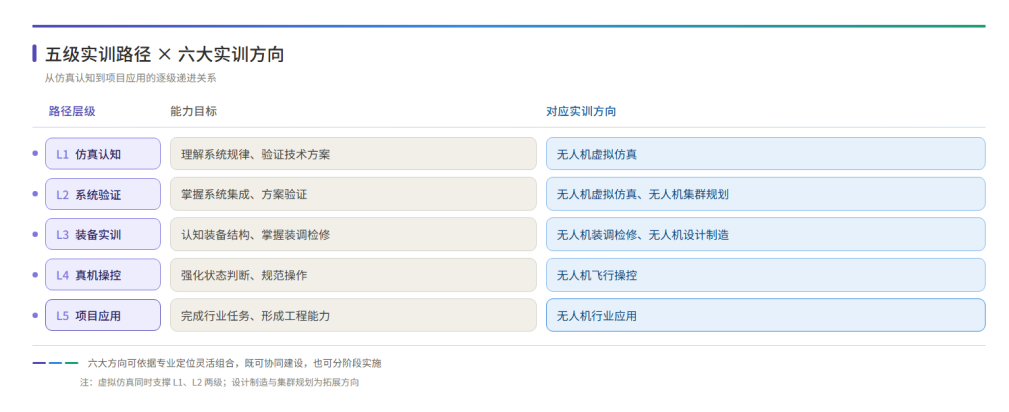Click the note 注：虚拟仿真同时支撑 L1、L2 两级
Viewport: 1009px width, 412px height.
point(154,382)
